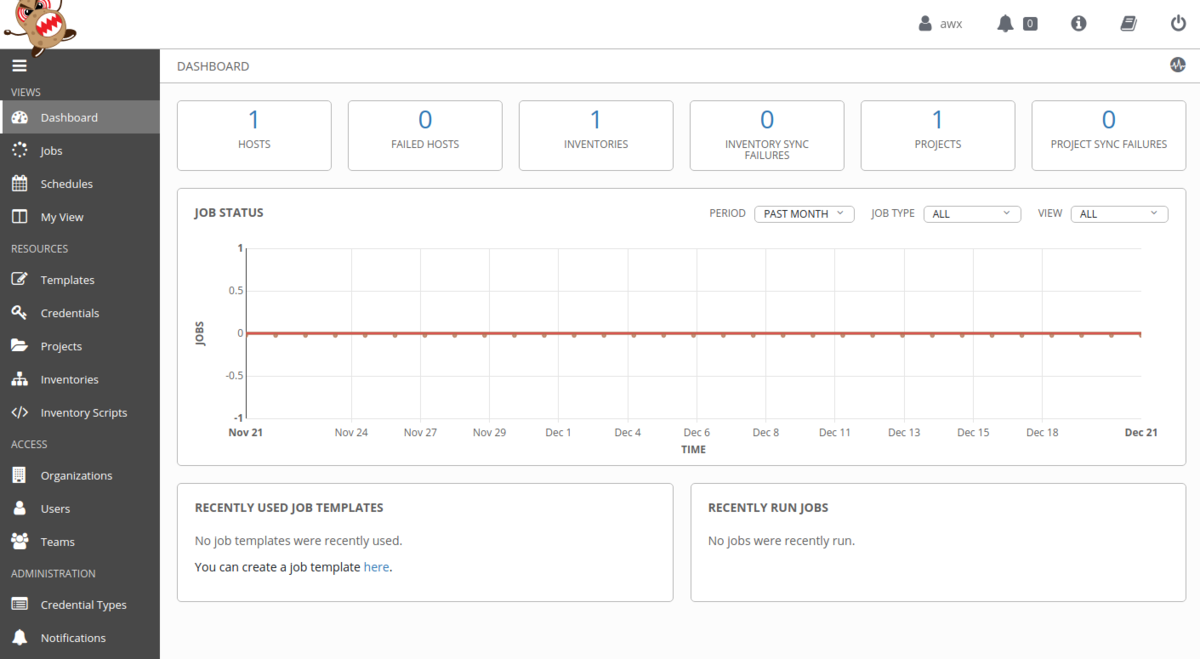The image size is (1200, 659).
Task: Expand the Job Type dropdown
Action: tap(972, 214)
